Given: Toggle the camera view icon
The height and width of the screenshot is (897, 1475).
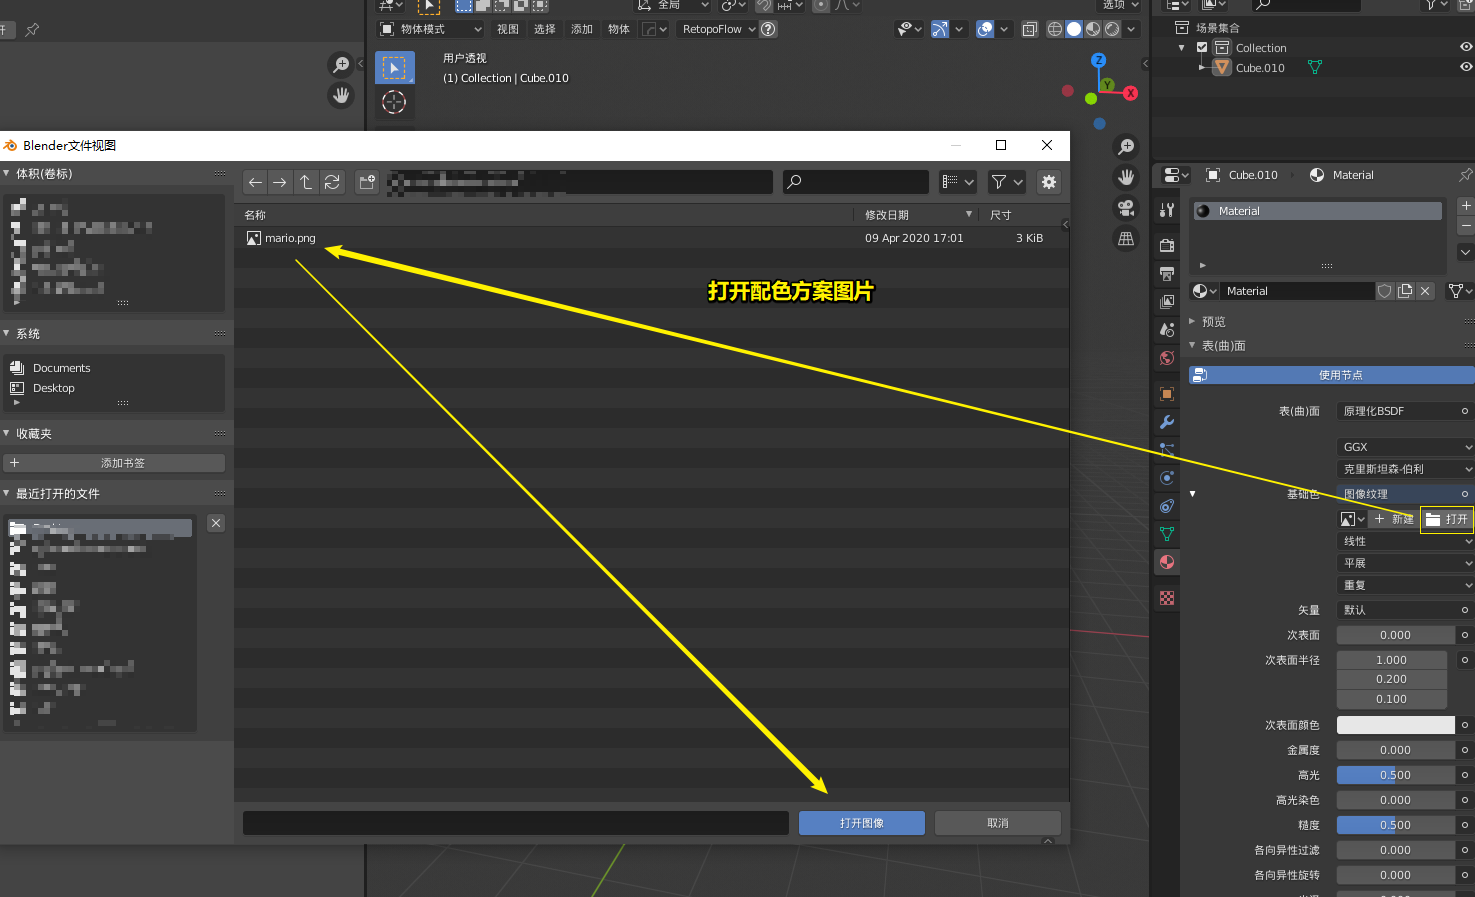Looking at the screenshot, I should (x=1126, y=207).
